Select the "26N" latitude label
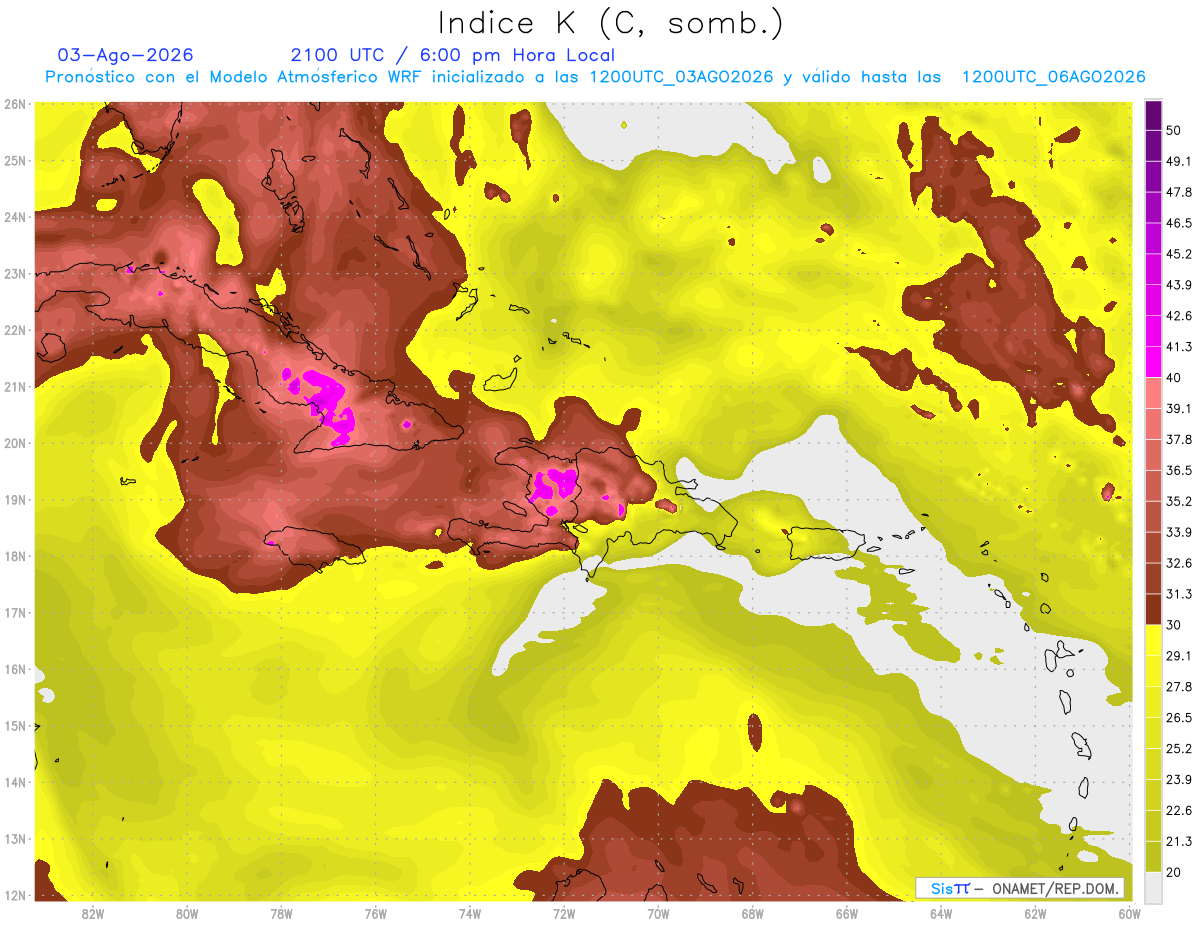The width and height of the screenshot is (1200, 927). tap(15, 104)
